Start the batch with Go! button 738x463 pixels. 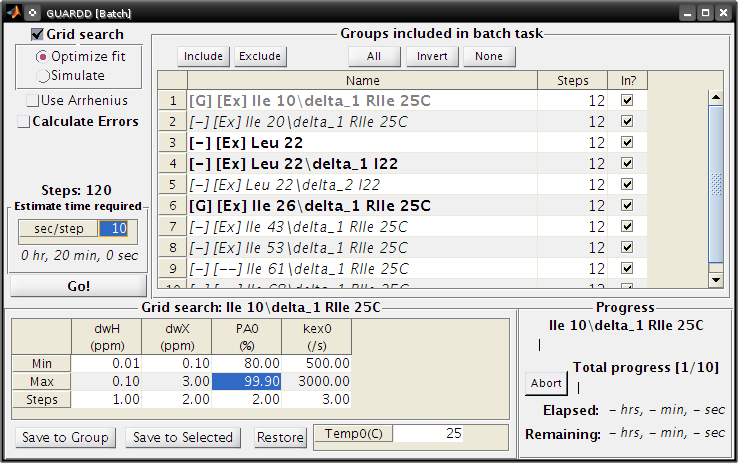coord(79,286)
